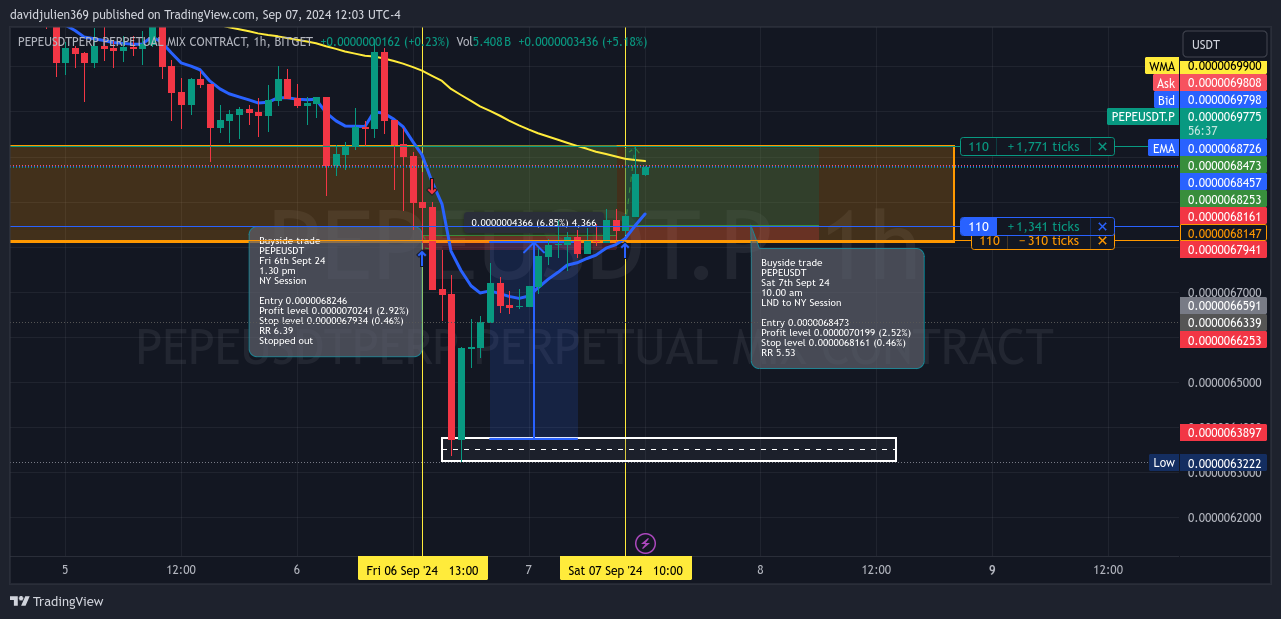Viewport: 1281px width, 619px height.
Task: Click the Low price label
Action: click(x=1164, y=463)
